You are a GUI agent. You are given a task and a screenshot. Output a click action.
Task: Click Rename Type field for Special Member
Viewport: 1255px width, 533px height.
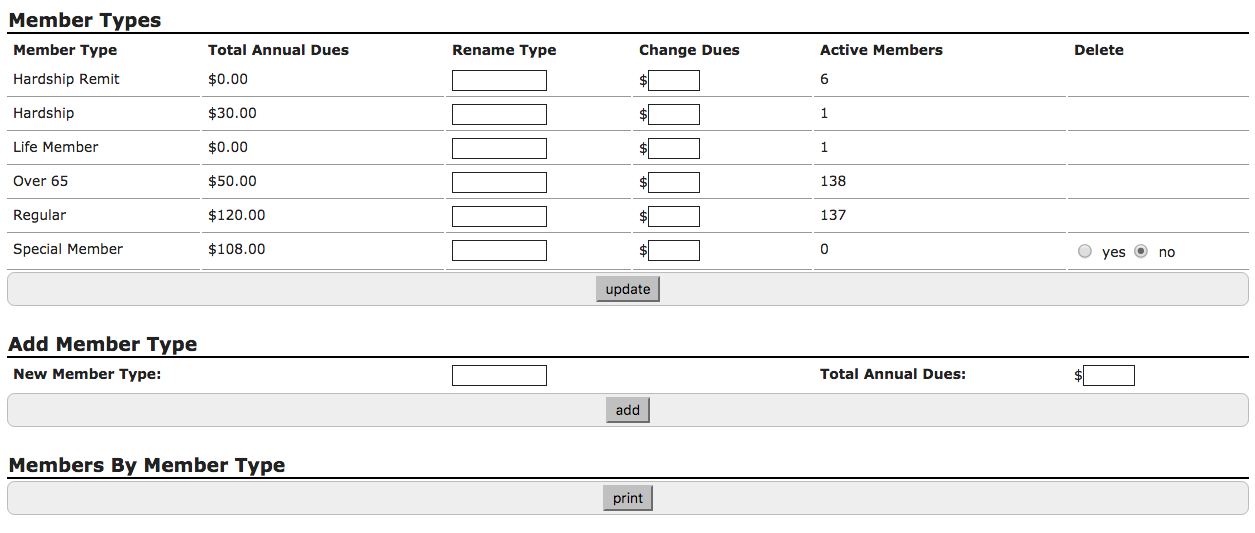pyautogui.click(x=499, y=251)
